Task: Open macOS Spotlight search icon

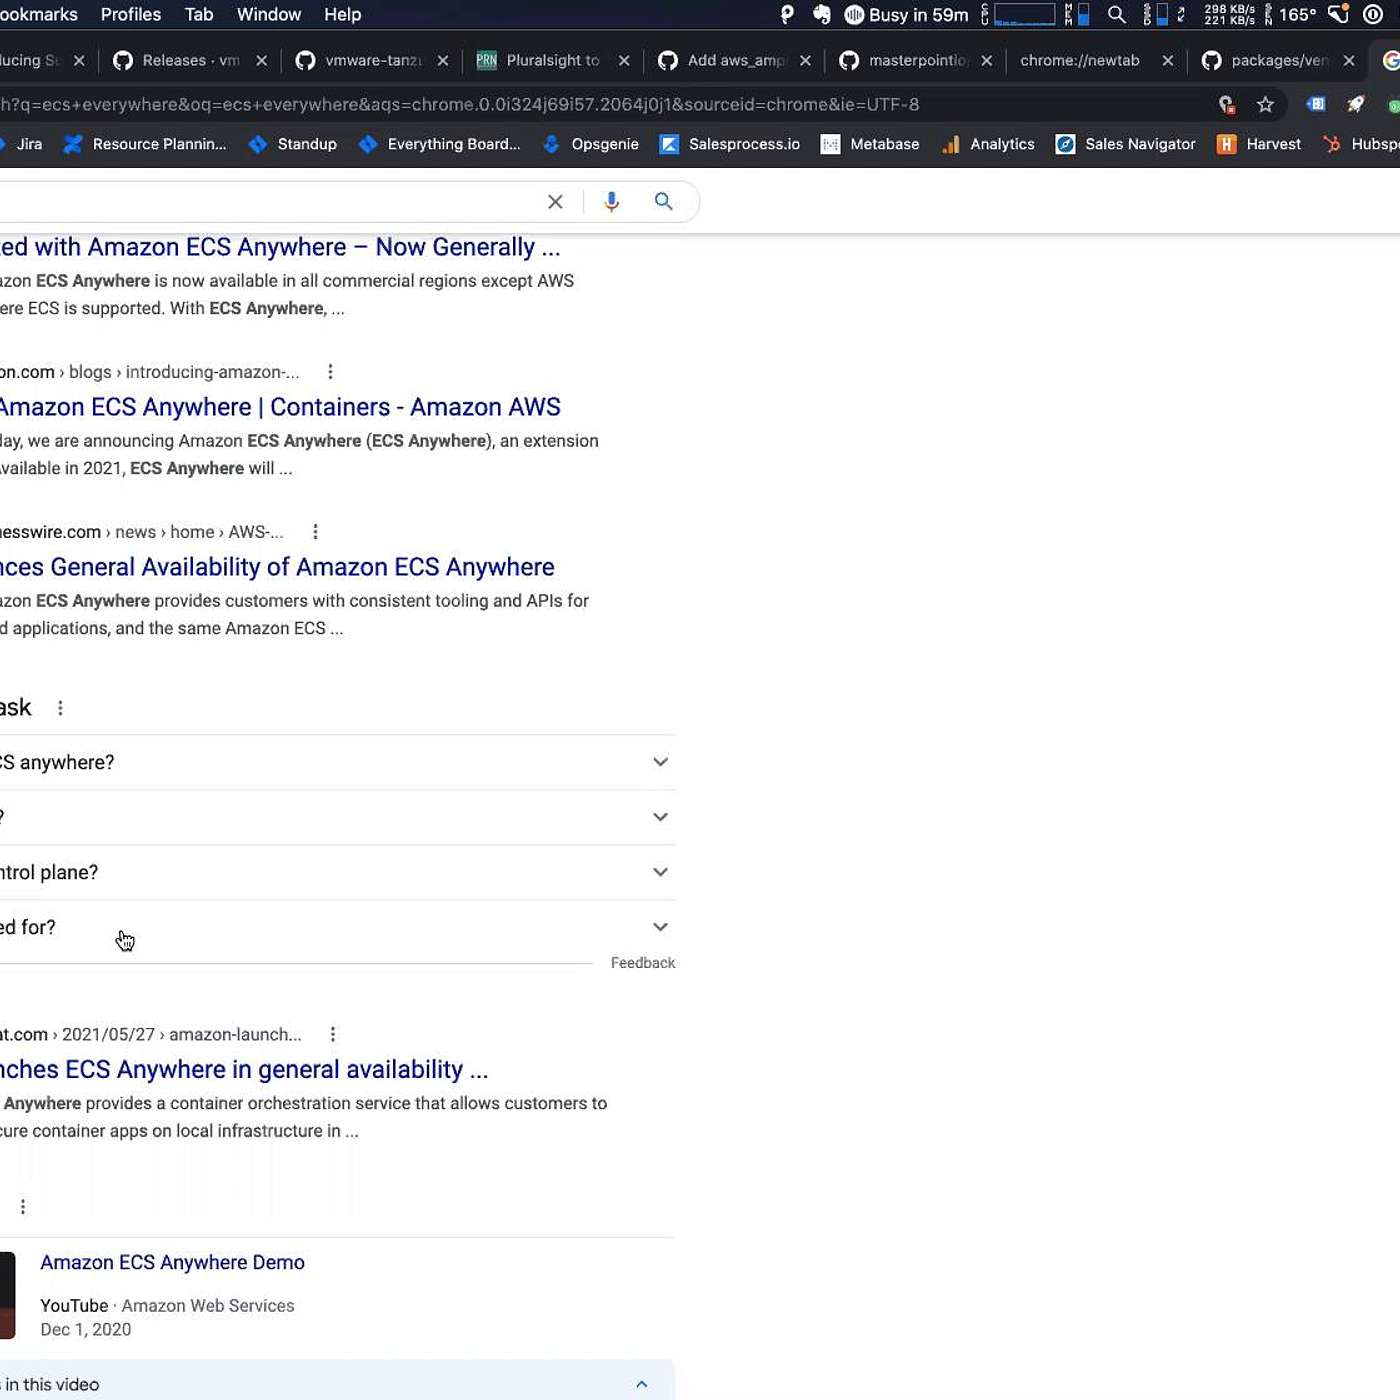Action: pyautogui.click(x=1117, y=15)
